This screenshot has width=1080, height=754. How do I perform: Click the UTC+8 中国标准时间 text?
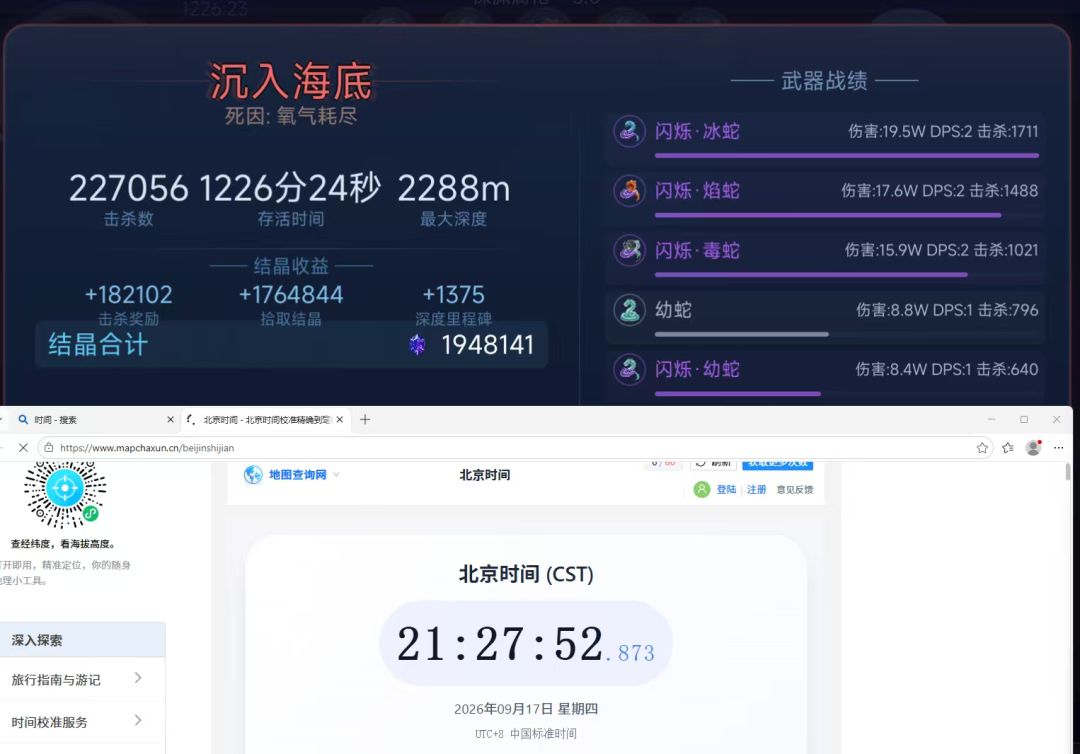pyautogui.click(x=526, y=733)
